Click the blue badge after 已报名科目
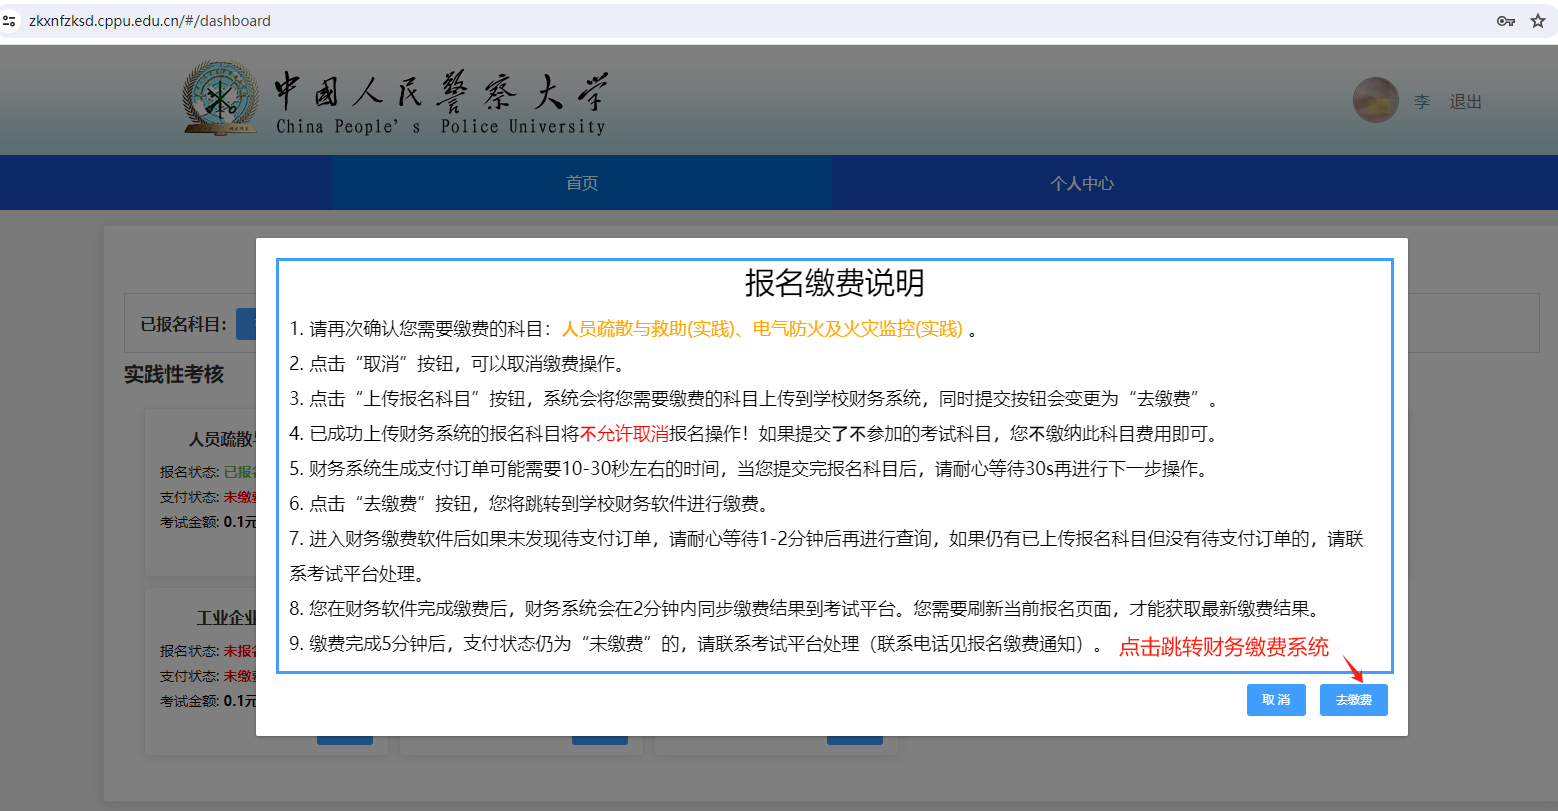The width and height of the screenshot is (1558, 811). 247,323
